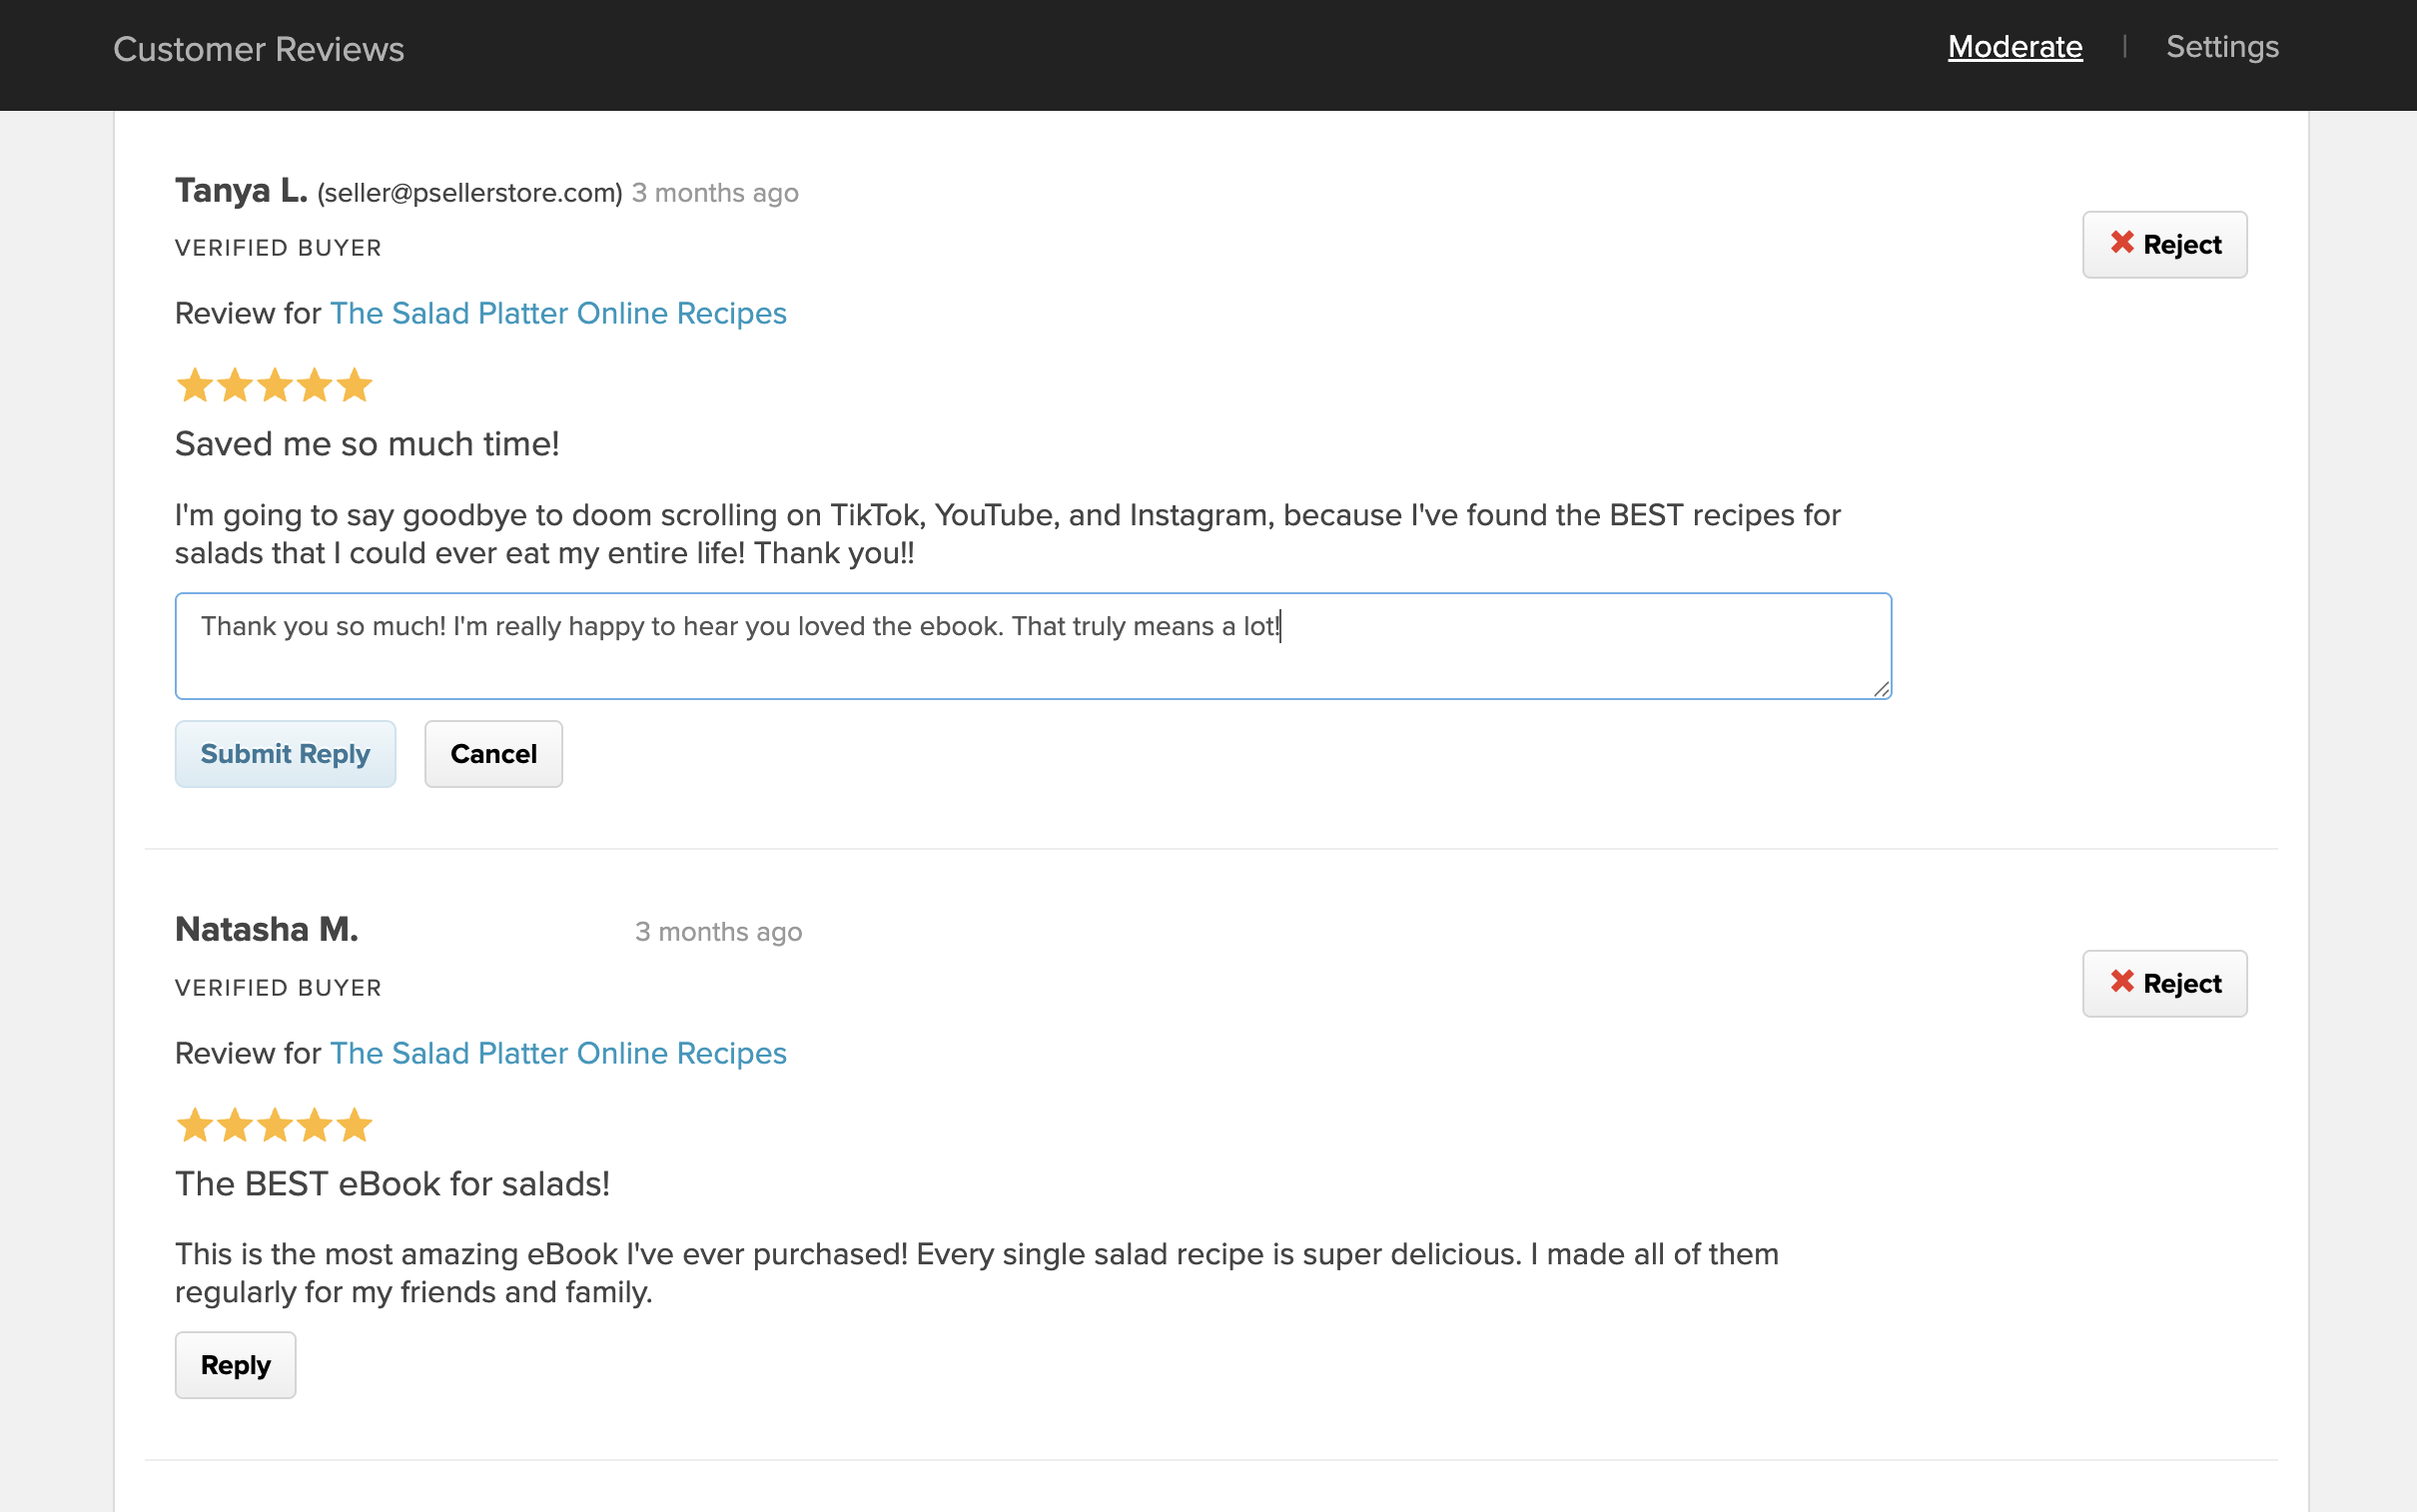This screenshot has height=1512, width=2417.
Task: Reject Tanya L.'s review
Action: tap(2164, 245)
